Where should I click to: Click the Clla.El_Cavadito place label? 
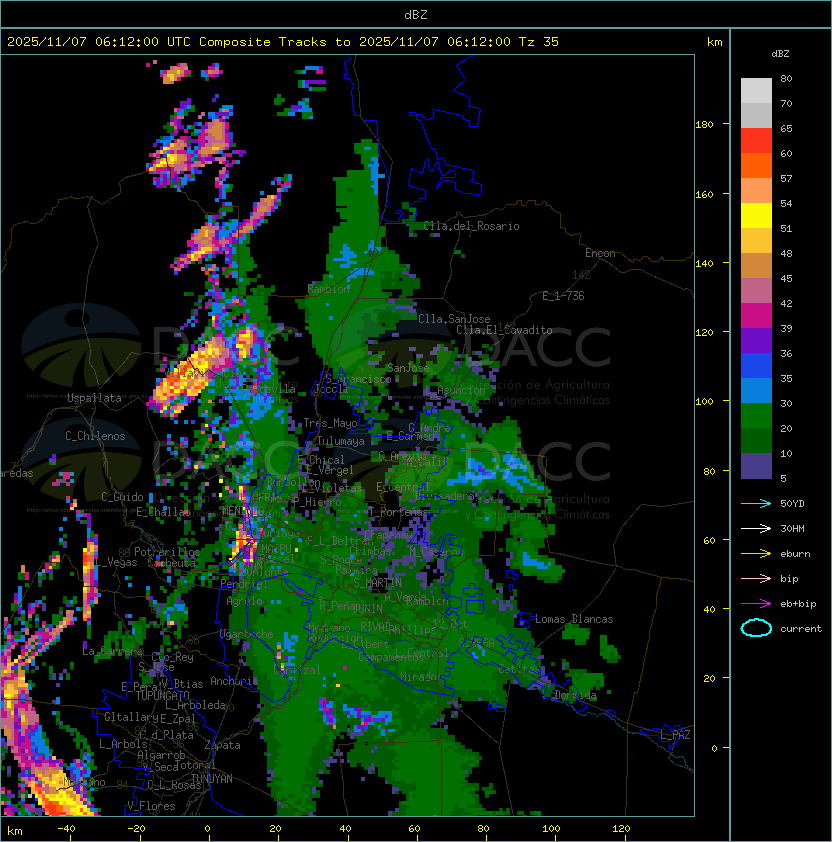coord(504,330)
